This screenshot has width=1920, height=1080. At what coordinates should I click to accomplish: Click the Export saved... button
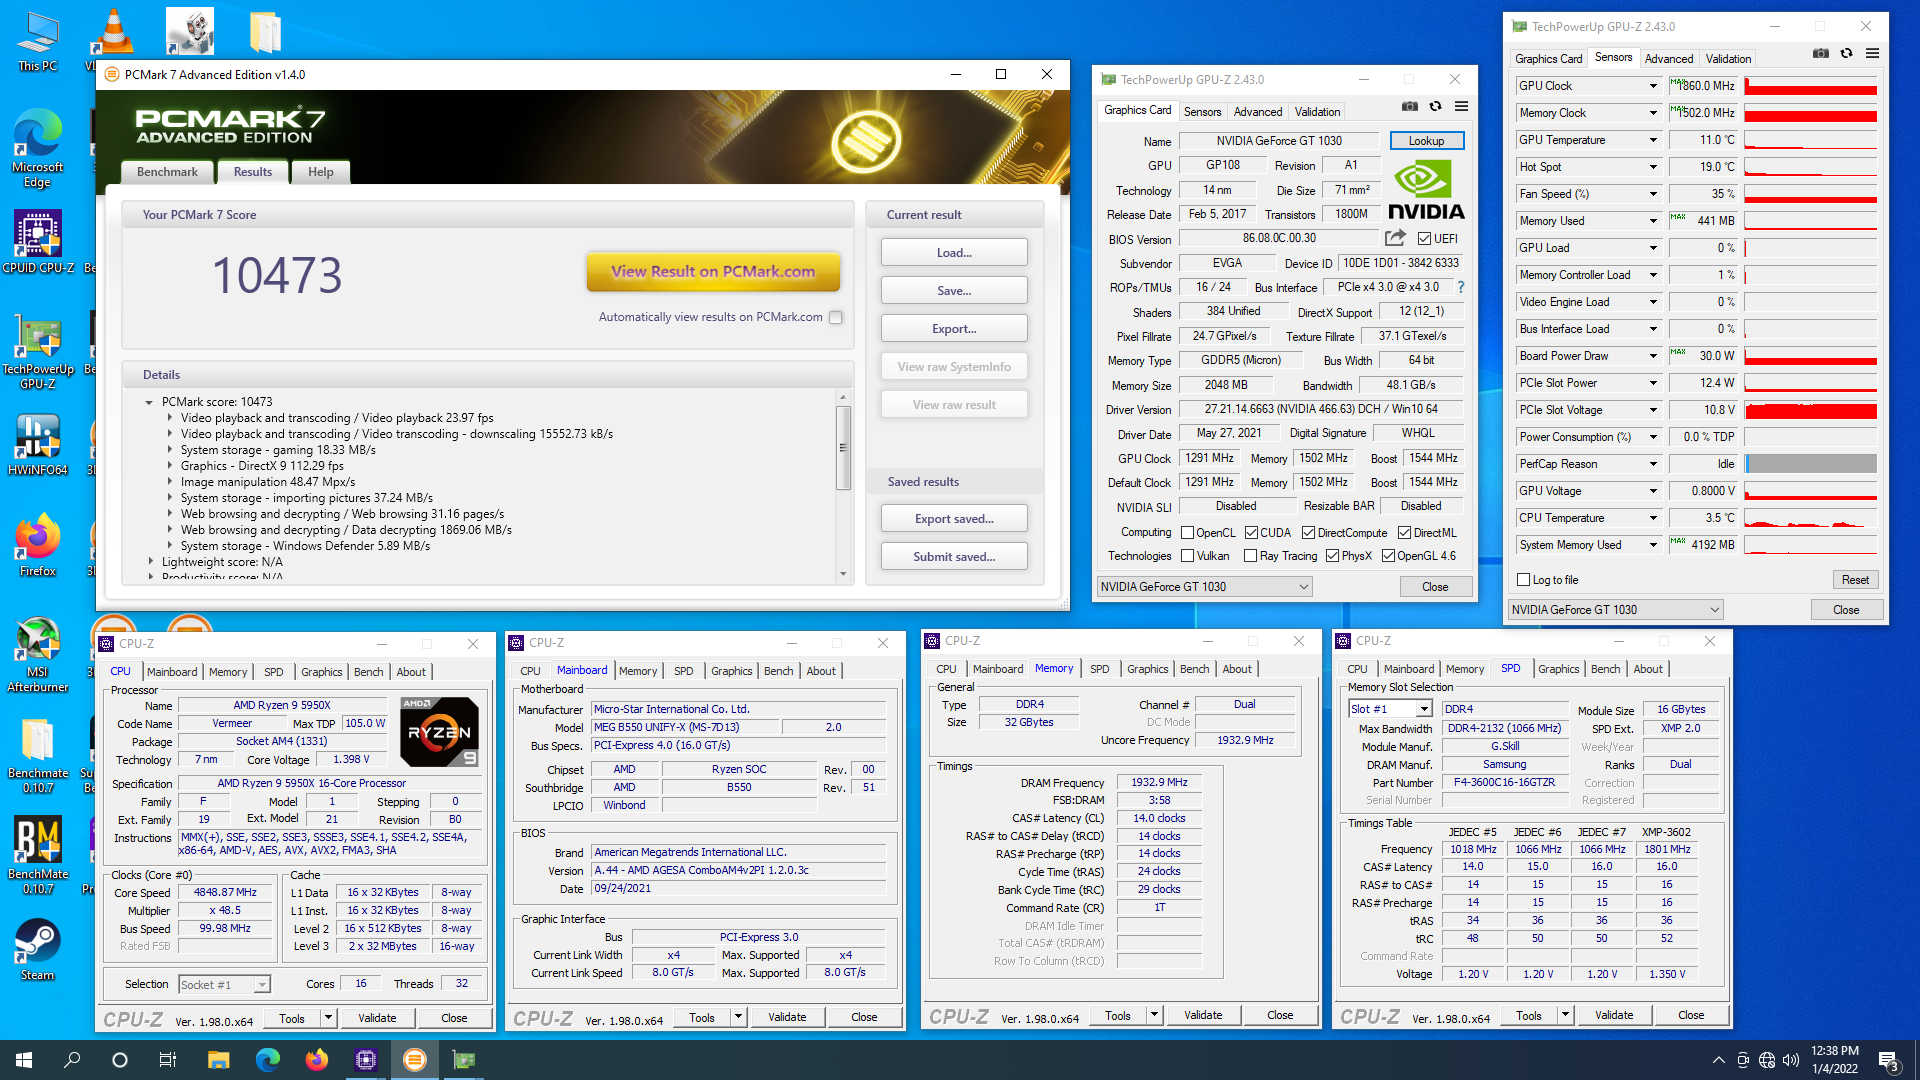coord(954,519)
